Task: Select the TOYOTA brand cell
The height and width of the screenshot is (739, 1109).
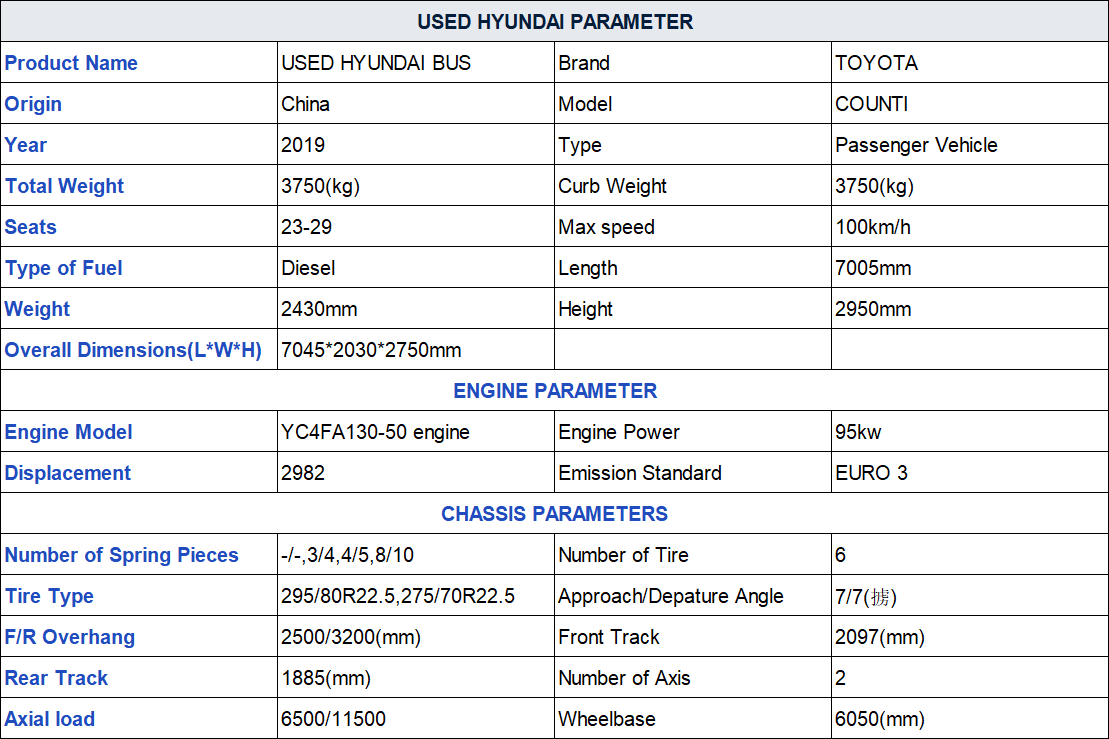Action: [x=970, y=62]
